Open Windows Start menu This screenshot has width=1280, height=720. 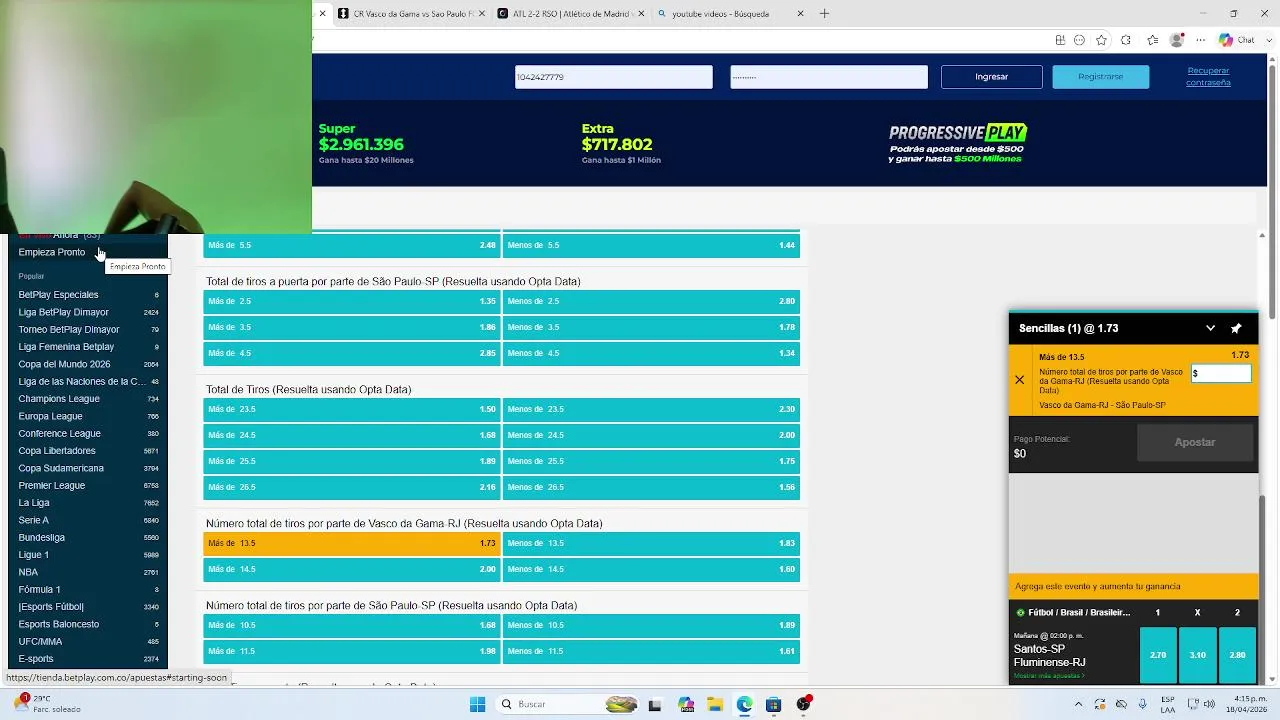[x=477, y=704]
